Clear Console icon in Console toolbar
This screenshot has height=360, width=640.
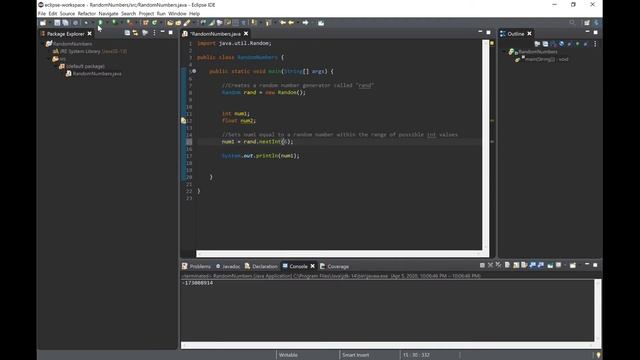click(x=507, y=265)
